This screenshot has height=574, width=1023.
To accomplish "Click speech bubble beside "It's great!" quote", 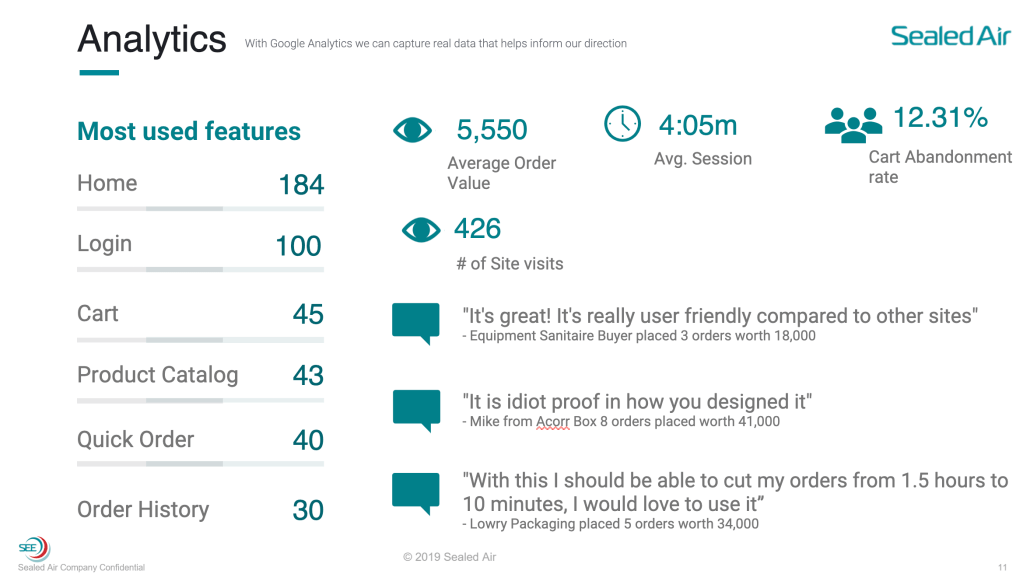I will (x=416, y=322).
